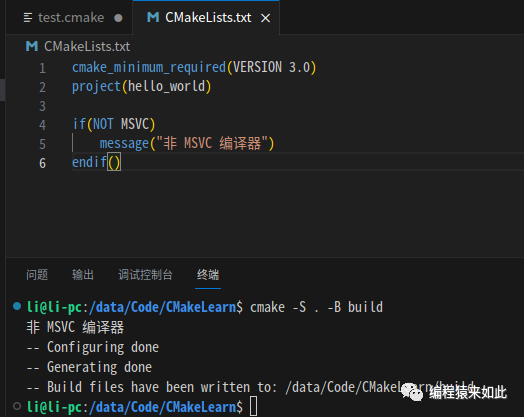Switch to the test.cmake editor tab
The width and height of the screenshot is (524, 417).
(70, 17)
